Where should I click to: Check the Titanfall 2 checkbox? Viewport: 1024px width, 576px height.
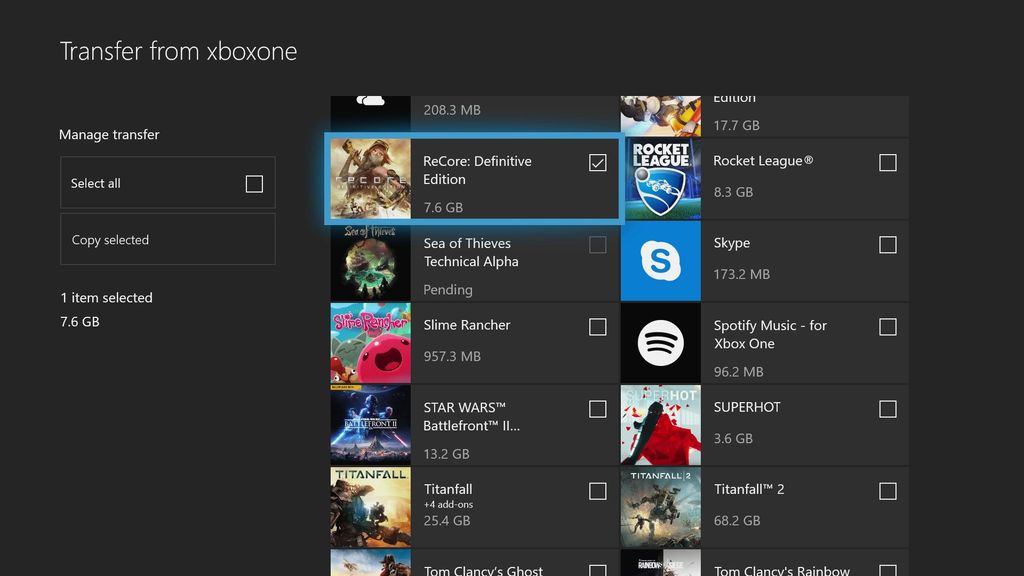click(887, 490)
